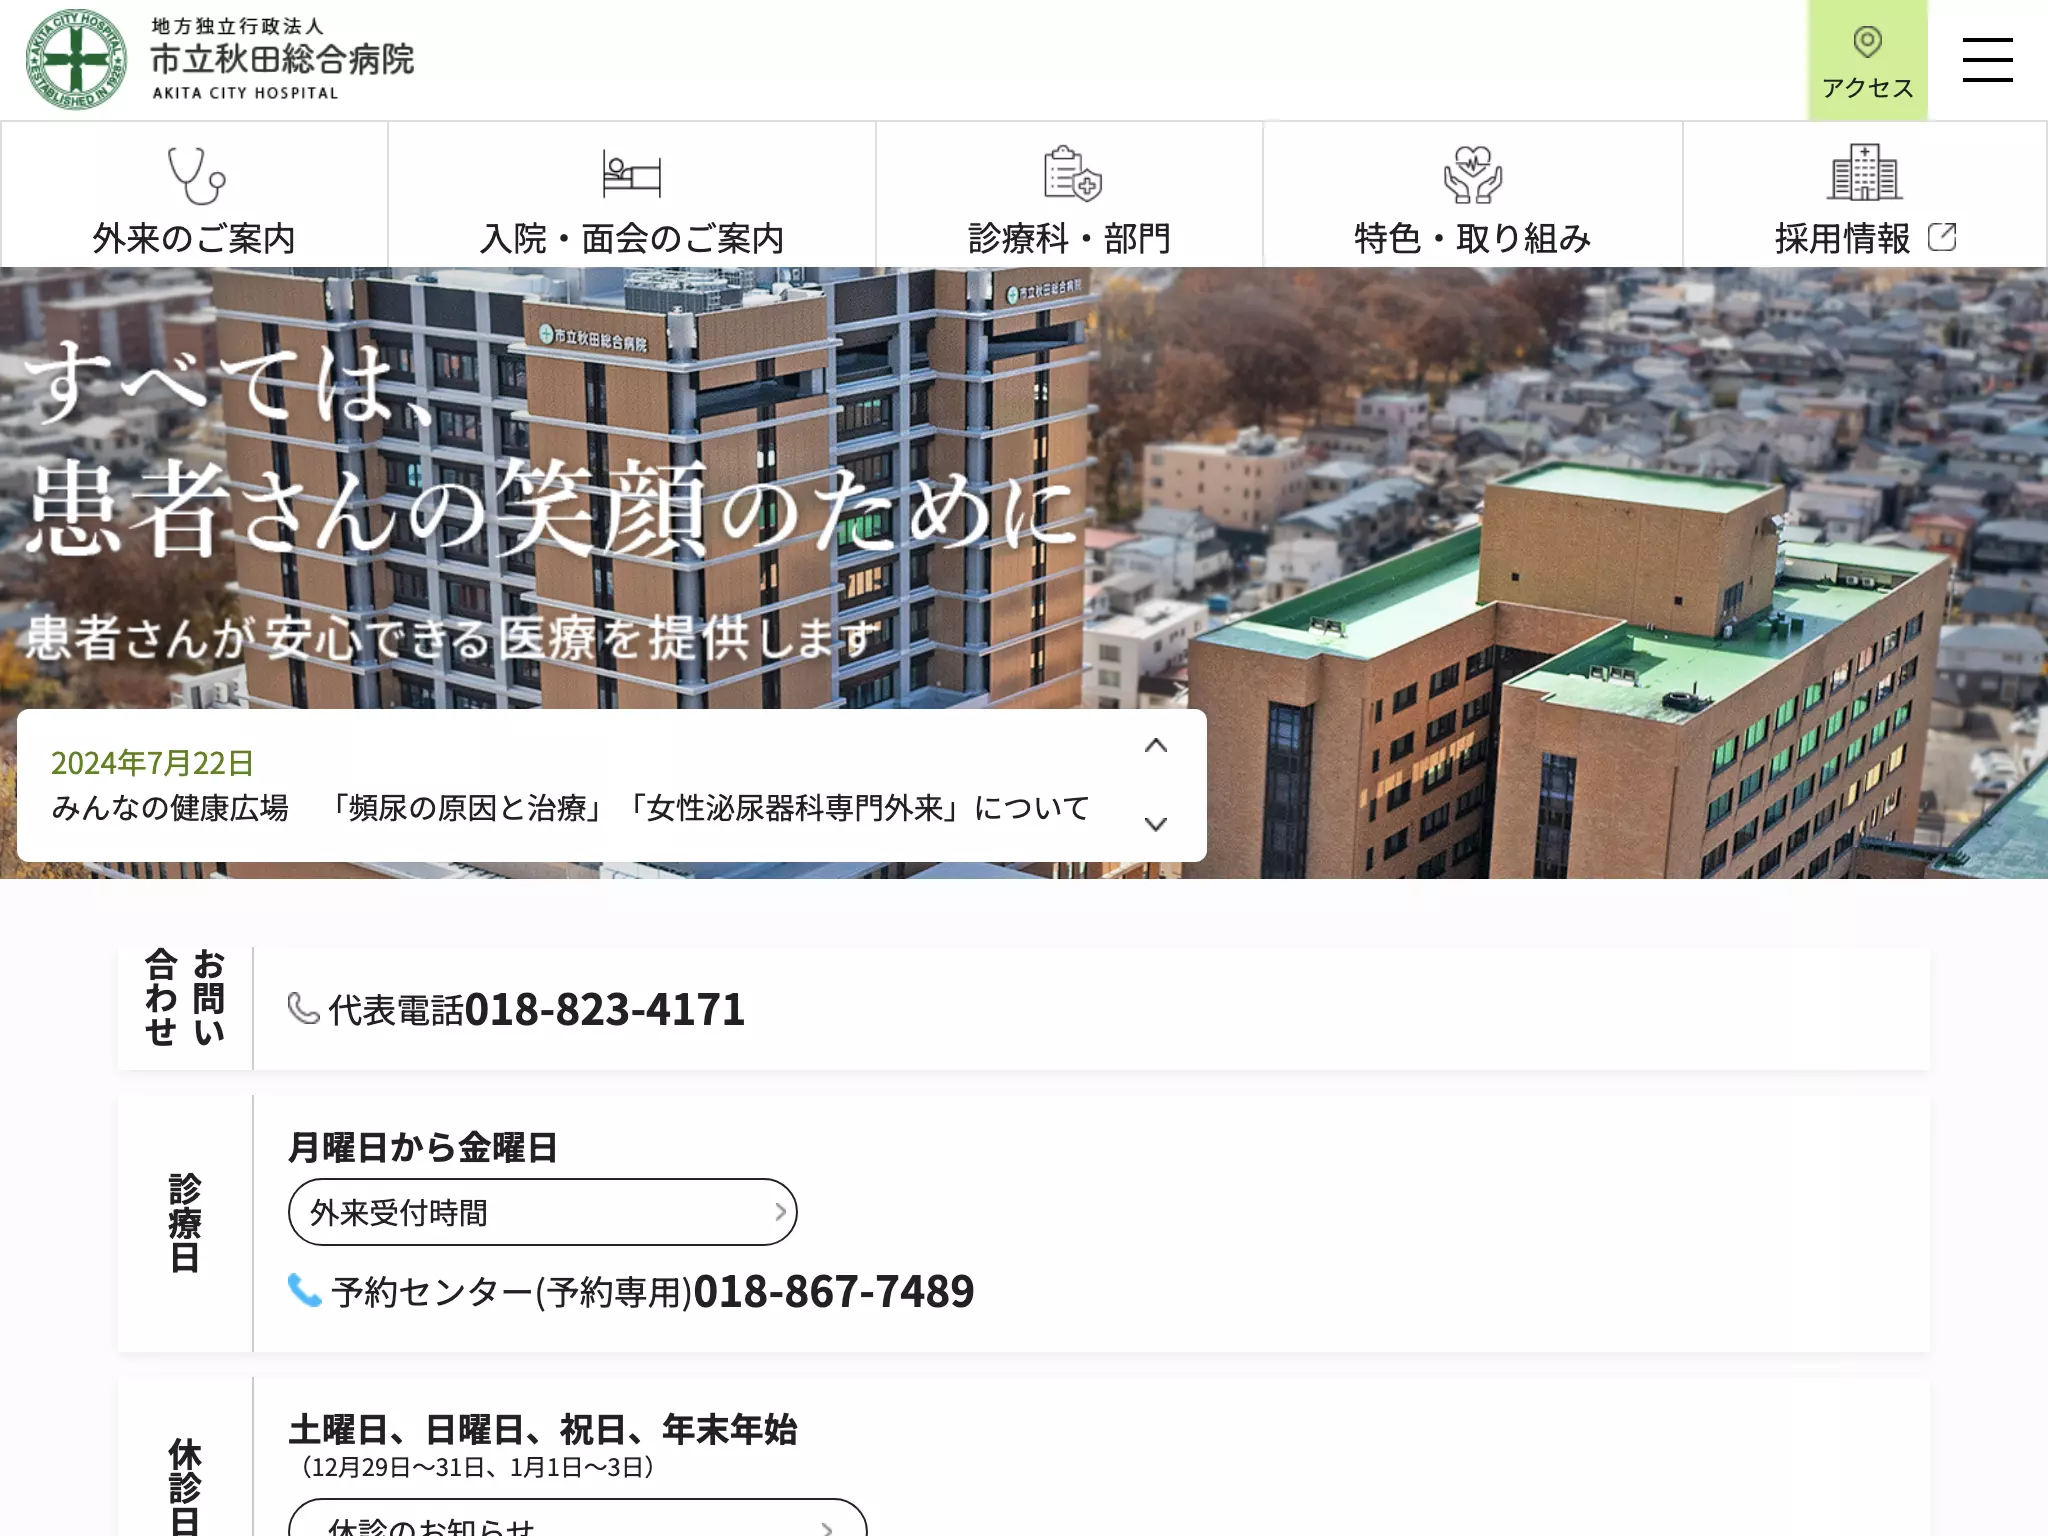Viewport: 2048px width, 1536px height.
Task: Show next news with down chevron
Action: (x=1156, y=824)
